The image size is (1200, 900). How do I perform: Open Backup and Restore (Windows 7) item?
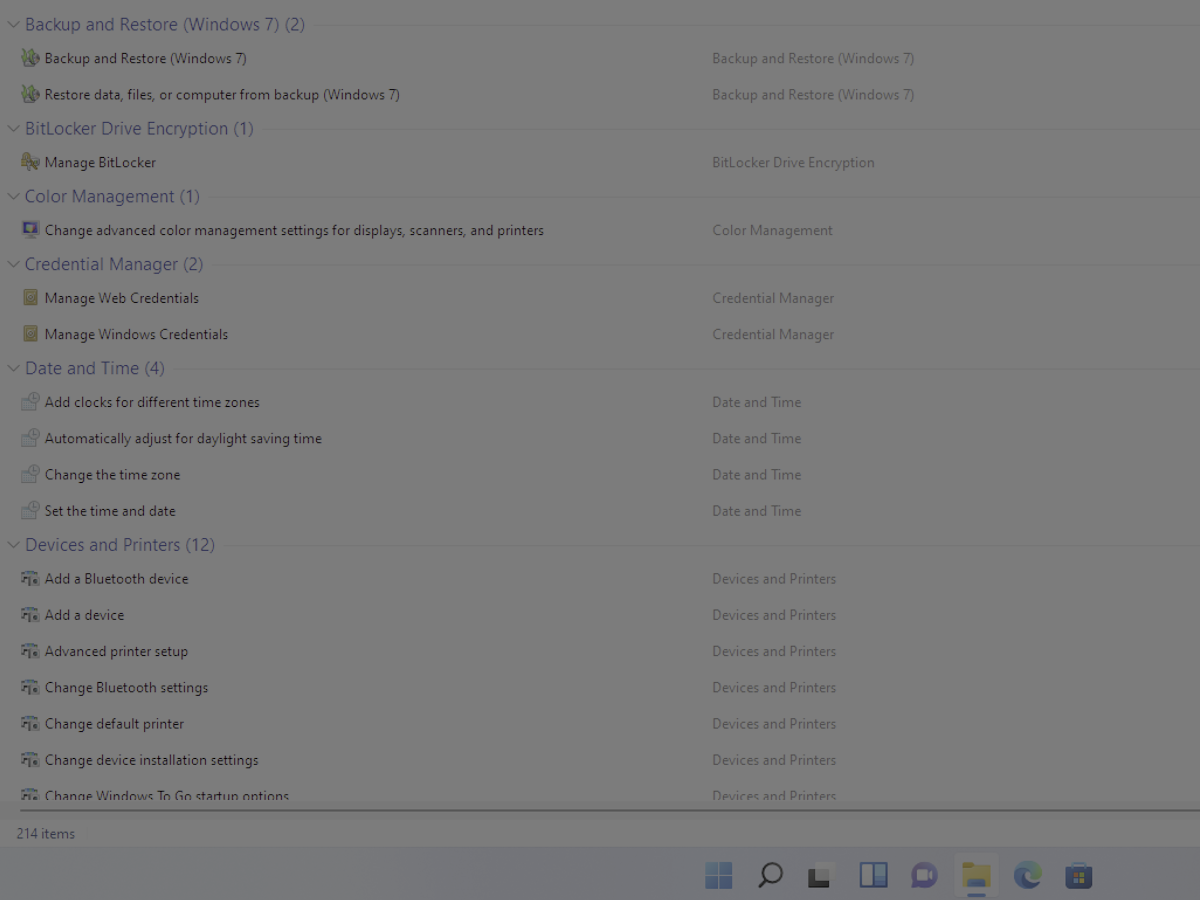tap(145, 58)
